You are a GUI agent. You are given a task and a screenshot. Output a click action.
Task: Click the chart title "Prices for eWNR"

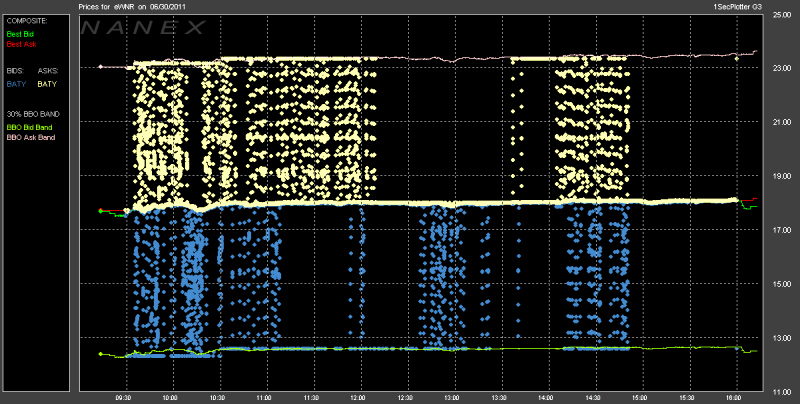[x=106, y=7]
